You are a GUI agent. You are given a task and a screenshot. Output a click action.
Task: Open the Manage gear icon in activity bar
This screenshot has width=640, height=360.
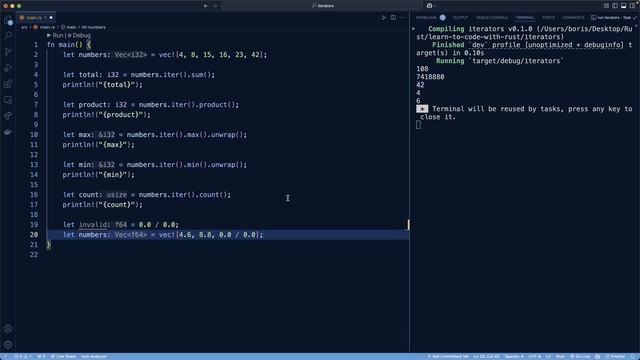8,344
